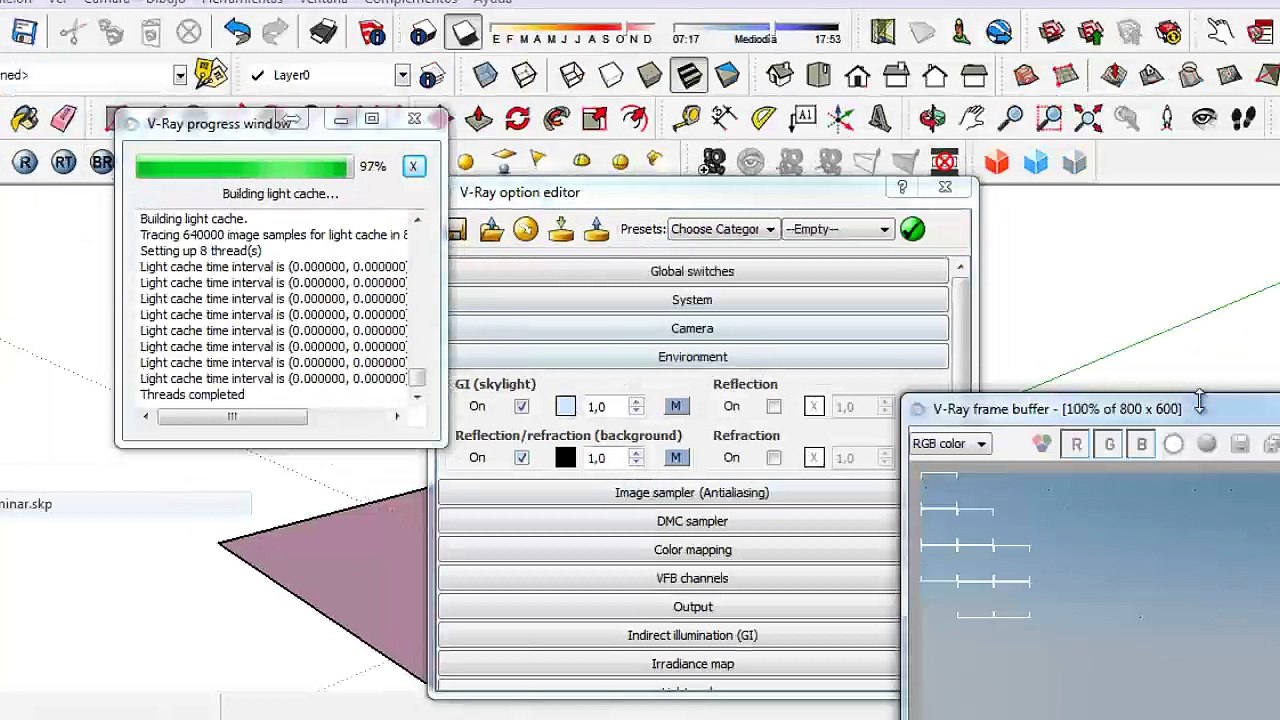Collapse the Environment rollout
The height and width of the screenshot is (720, 1280).
point(692,357)
